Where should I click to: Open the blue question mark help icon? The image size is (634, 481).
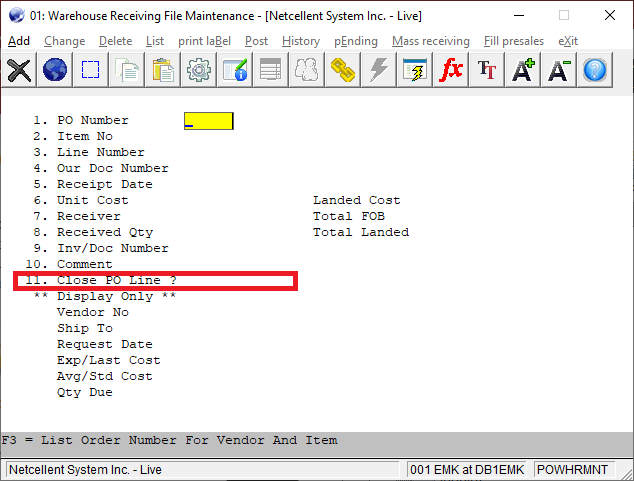coord(595,70)
